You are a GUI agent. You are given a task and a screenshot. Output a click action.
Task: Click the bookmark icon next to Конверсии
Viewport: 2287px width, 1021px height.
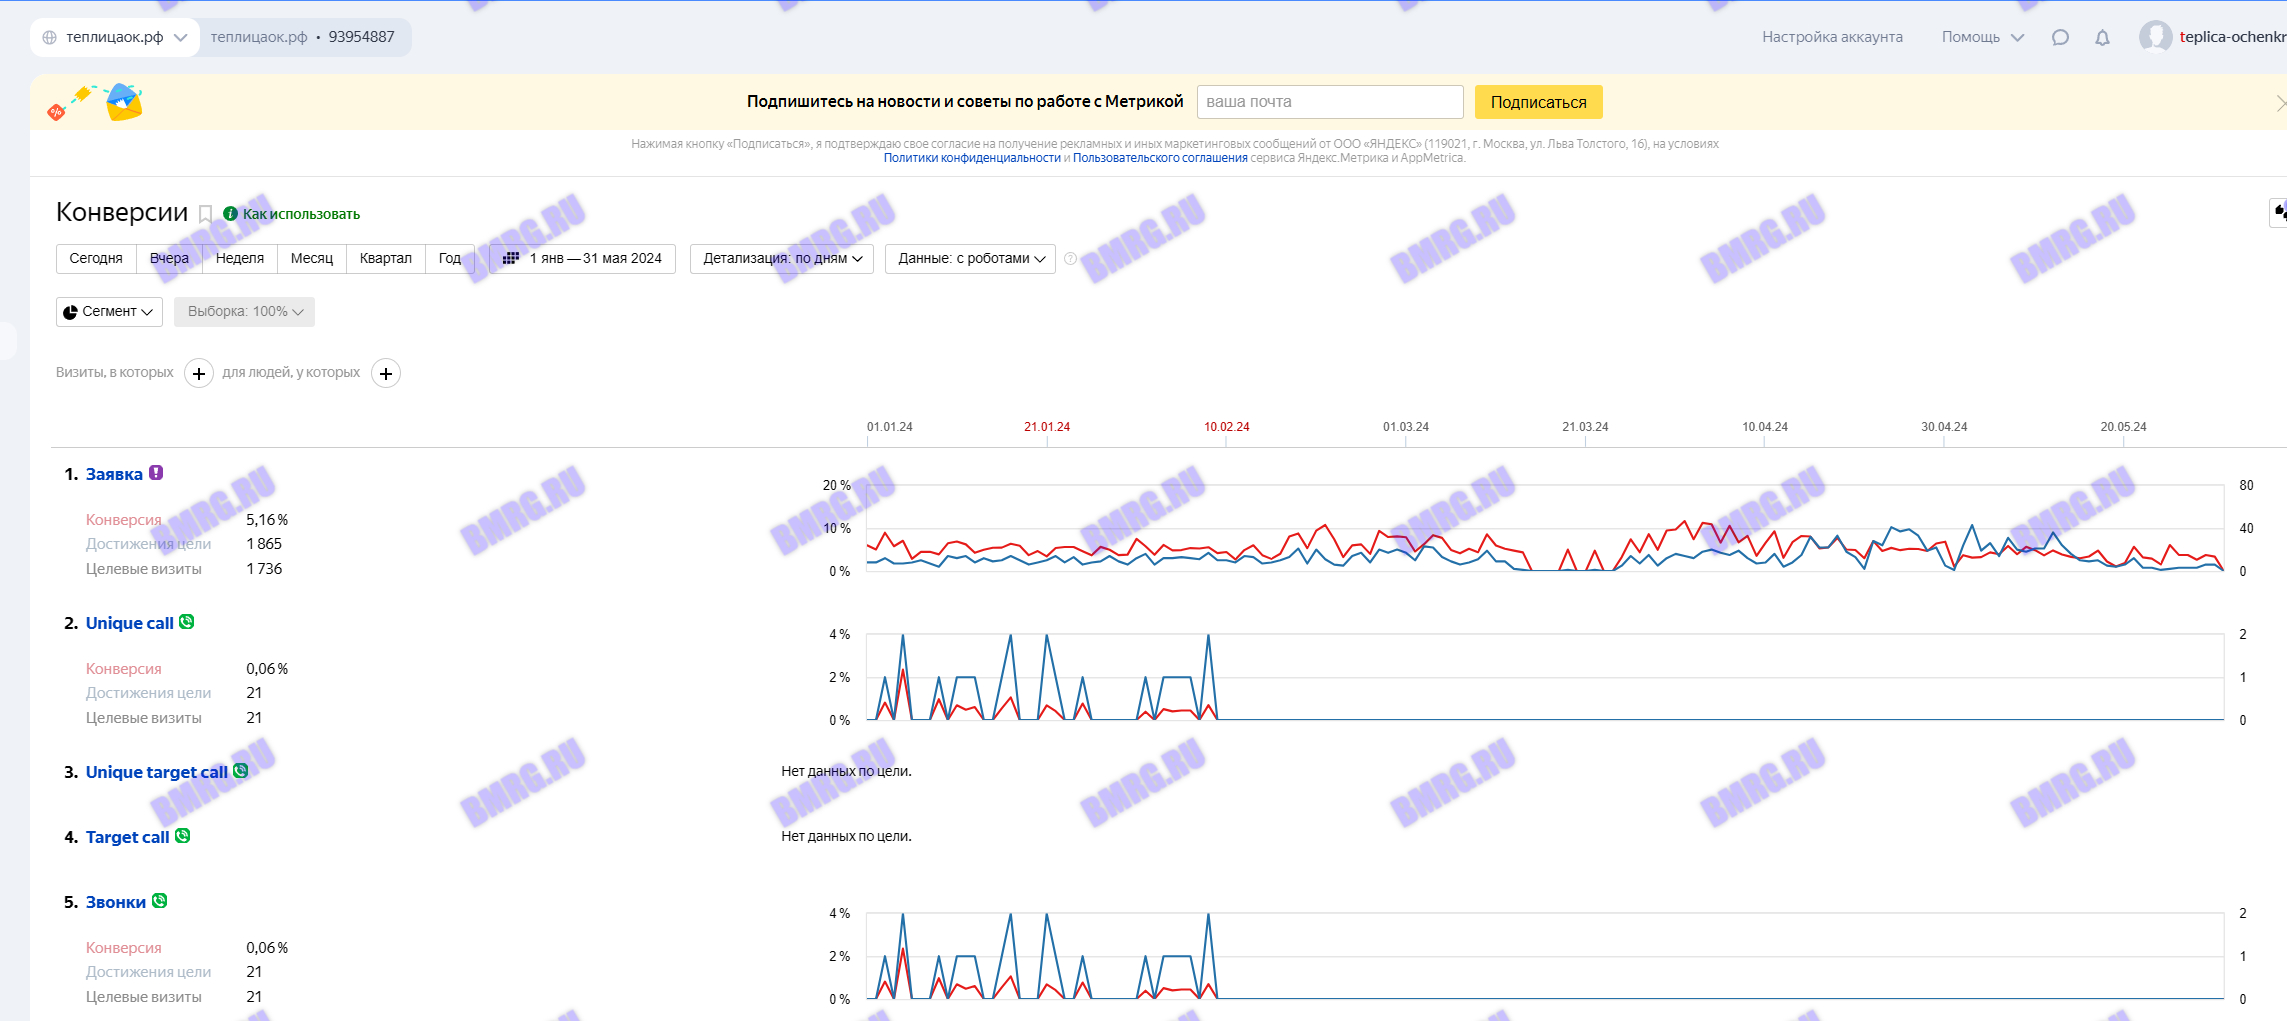pyautogui.click(x=205, y=214)
